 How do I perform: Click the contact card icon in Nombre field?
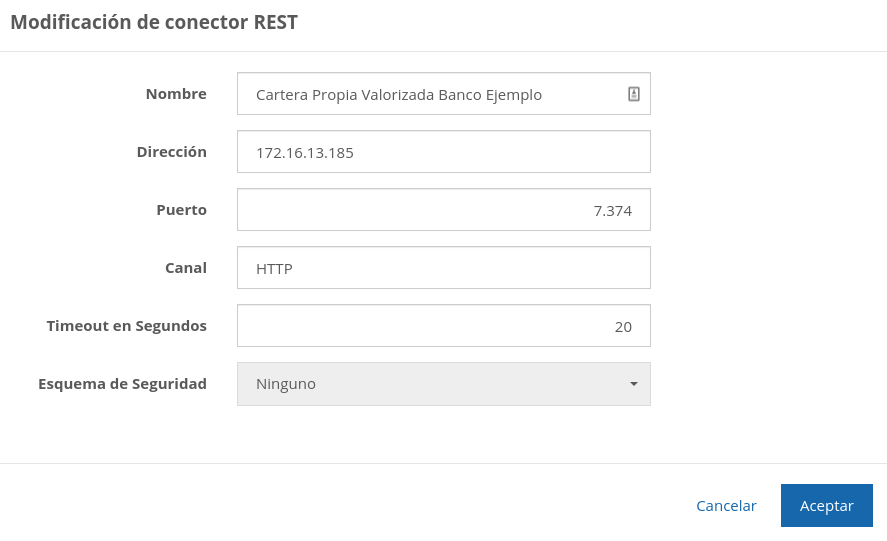633,94
